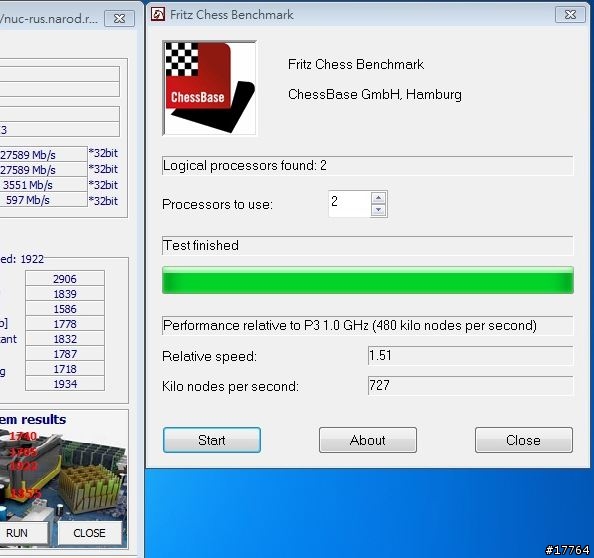Click the 1832 score cell
Viewport: 594px width, 558px height.
coord(65,339)
